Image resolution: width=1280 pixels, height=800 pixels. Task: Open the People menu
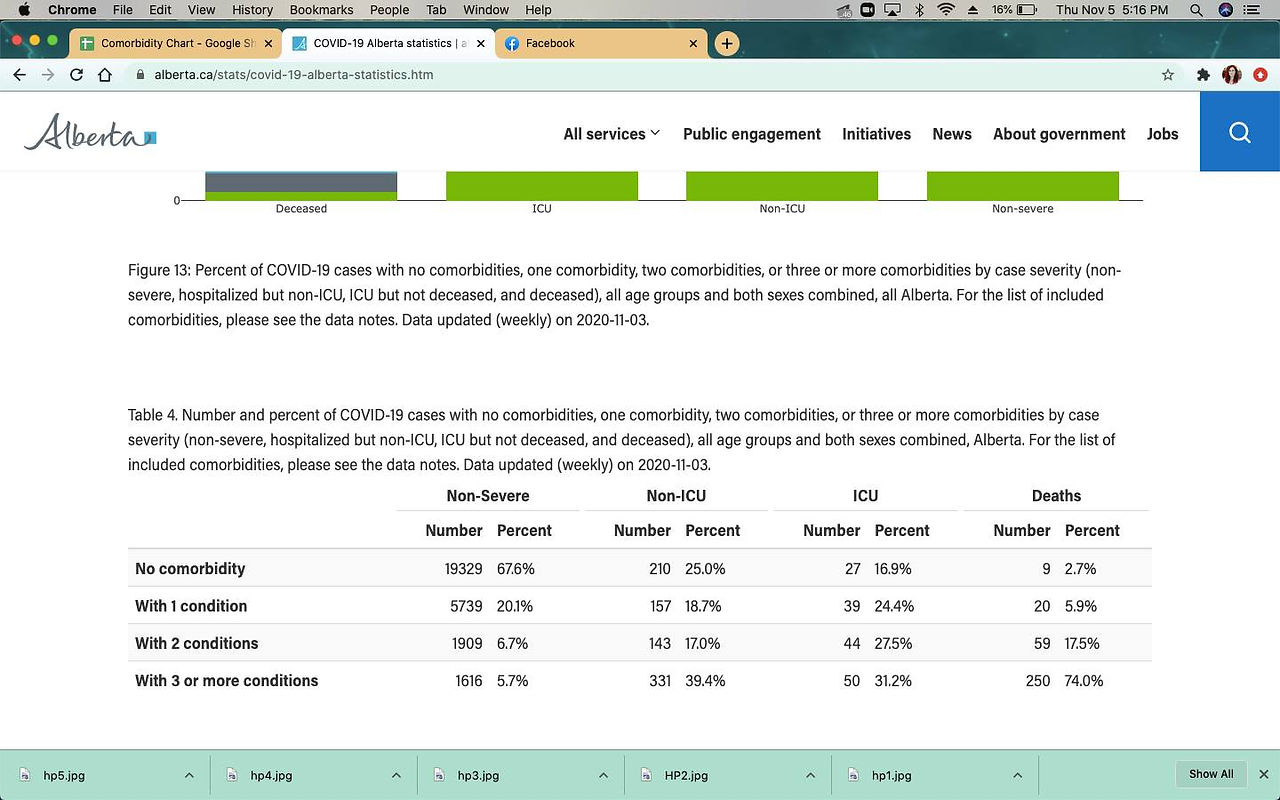pos(389,10)
